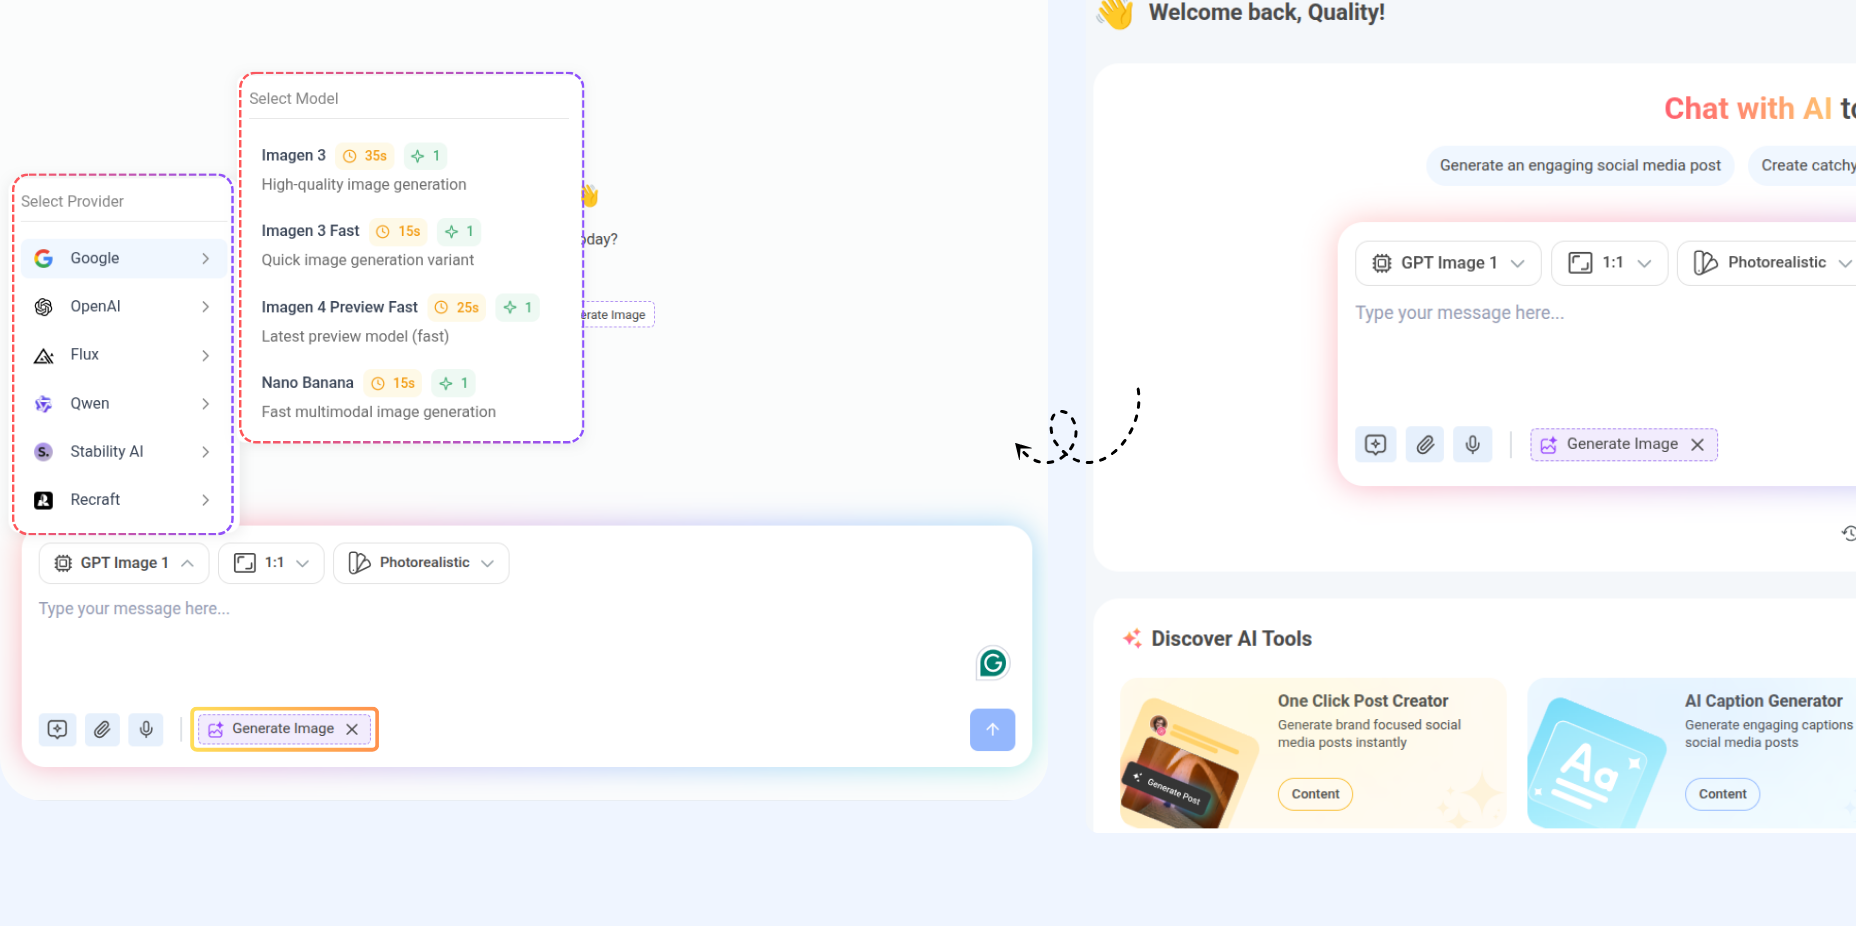Click 'Generate an engaging social media post' suggestion

click(x=1581, y=165)
